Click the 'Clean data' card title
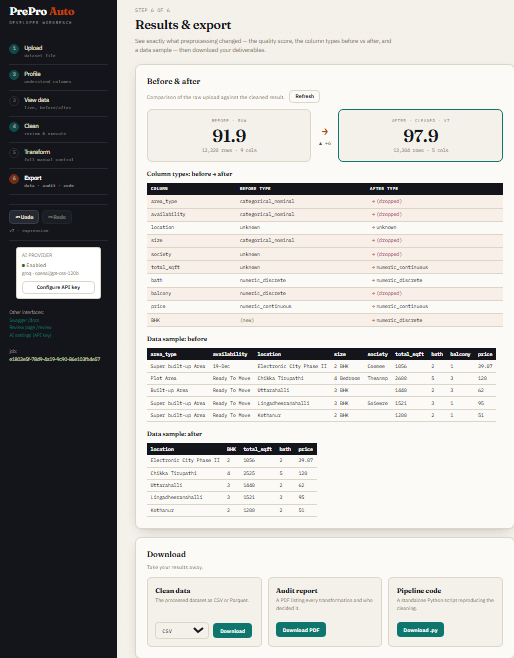 click(173, 590)
